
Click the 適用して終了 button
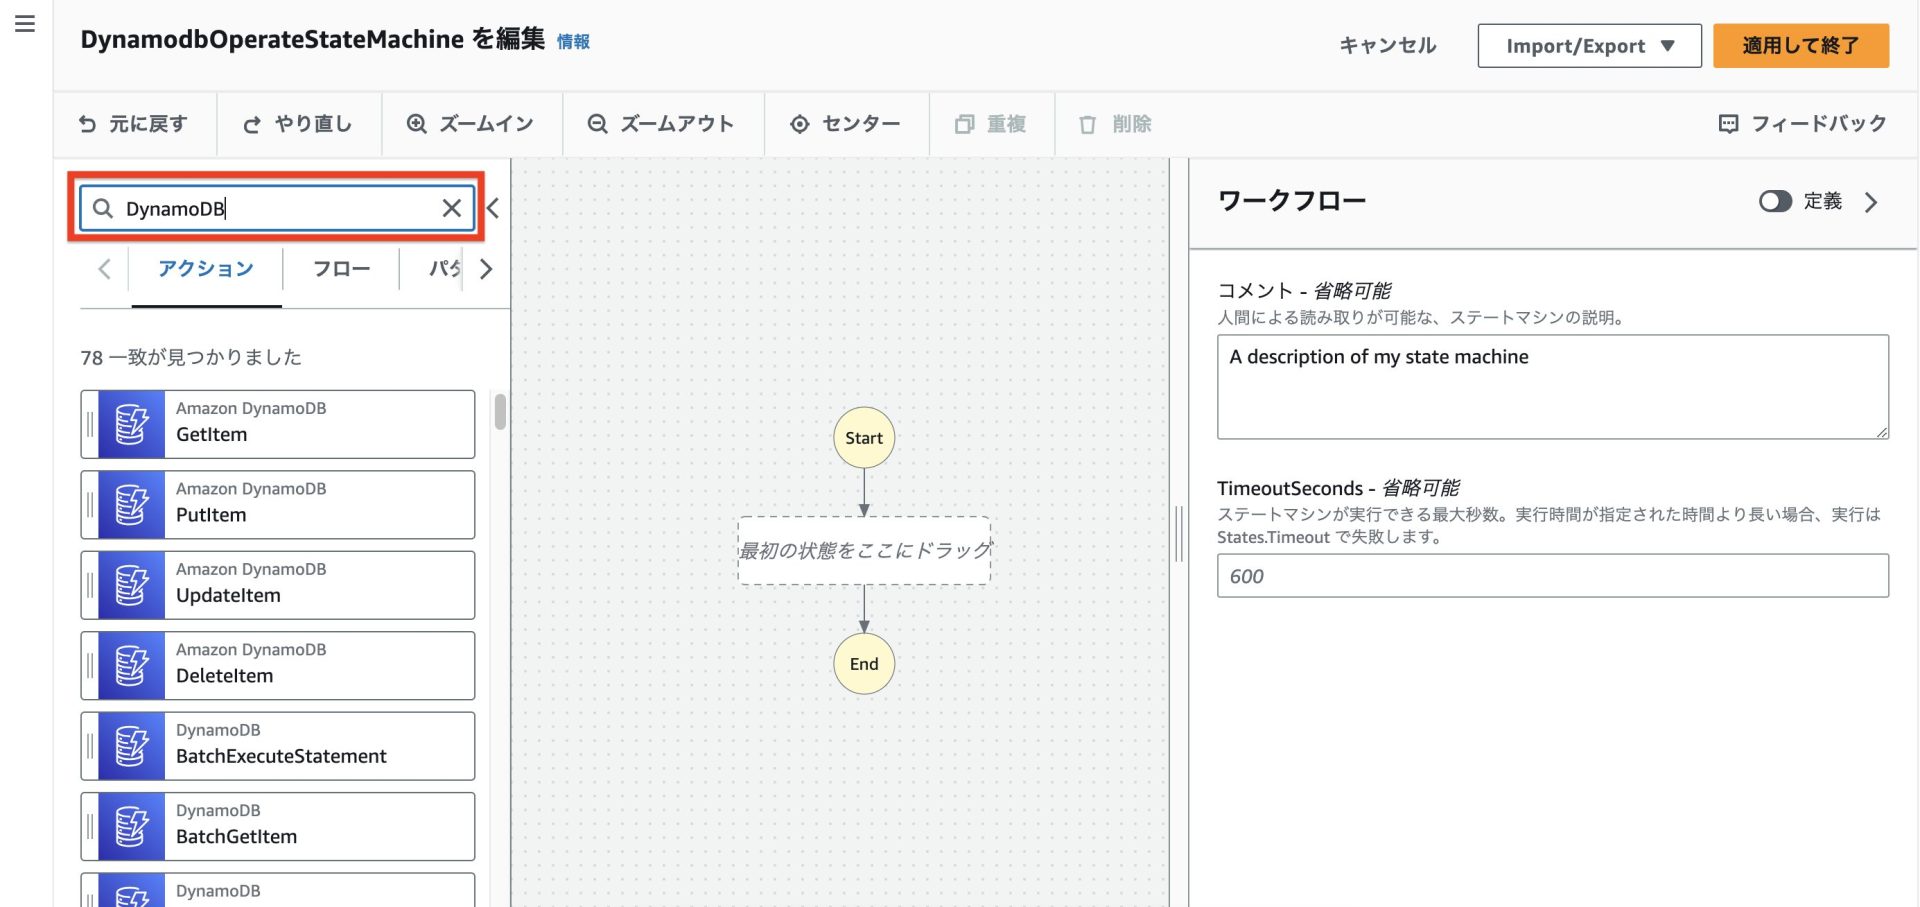[x=1801, y=45]
